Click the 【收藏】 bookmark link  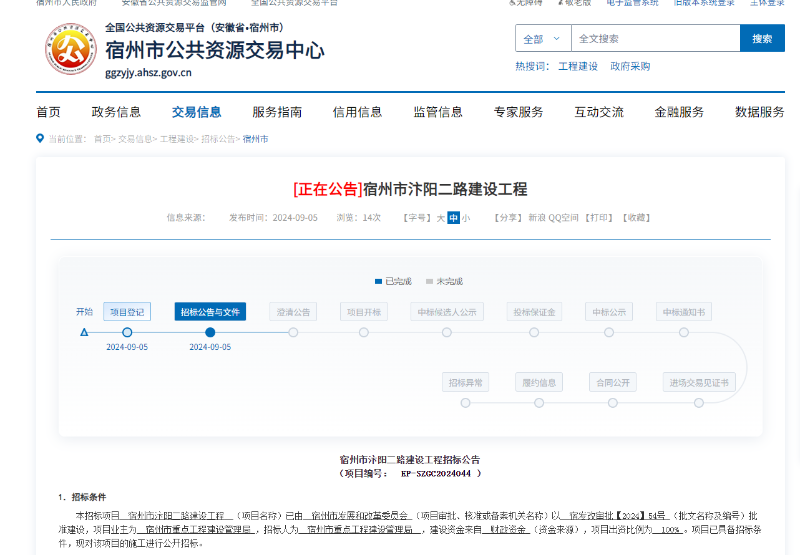pyautogui.click(x=636, y=218)
